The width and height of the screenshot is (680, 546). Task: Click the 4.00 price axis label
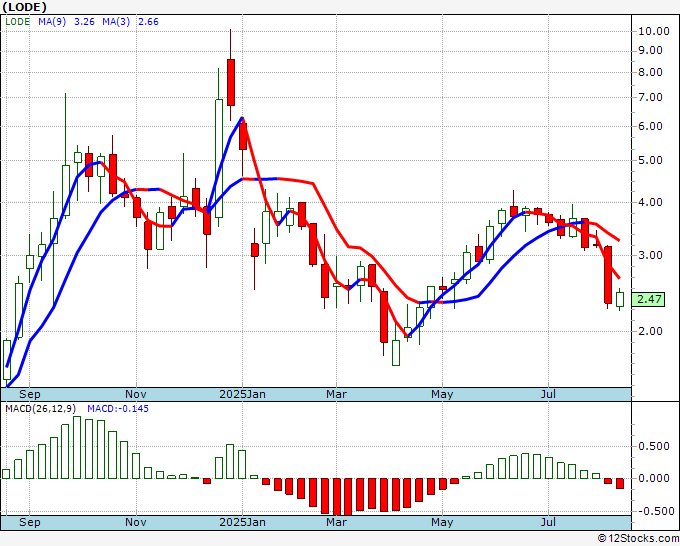tap(650, 203)
